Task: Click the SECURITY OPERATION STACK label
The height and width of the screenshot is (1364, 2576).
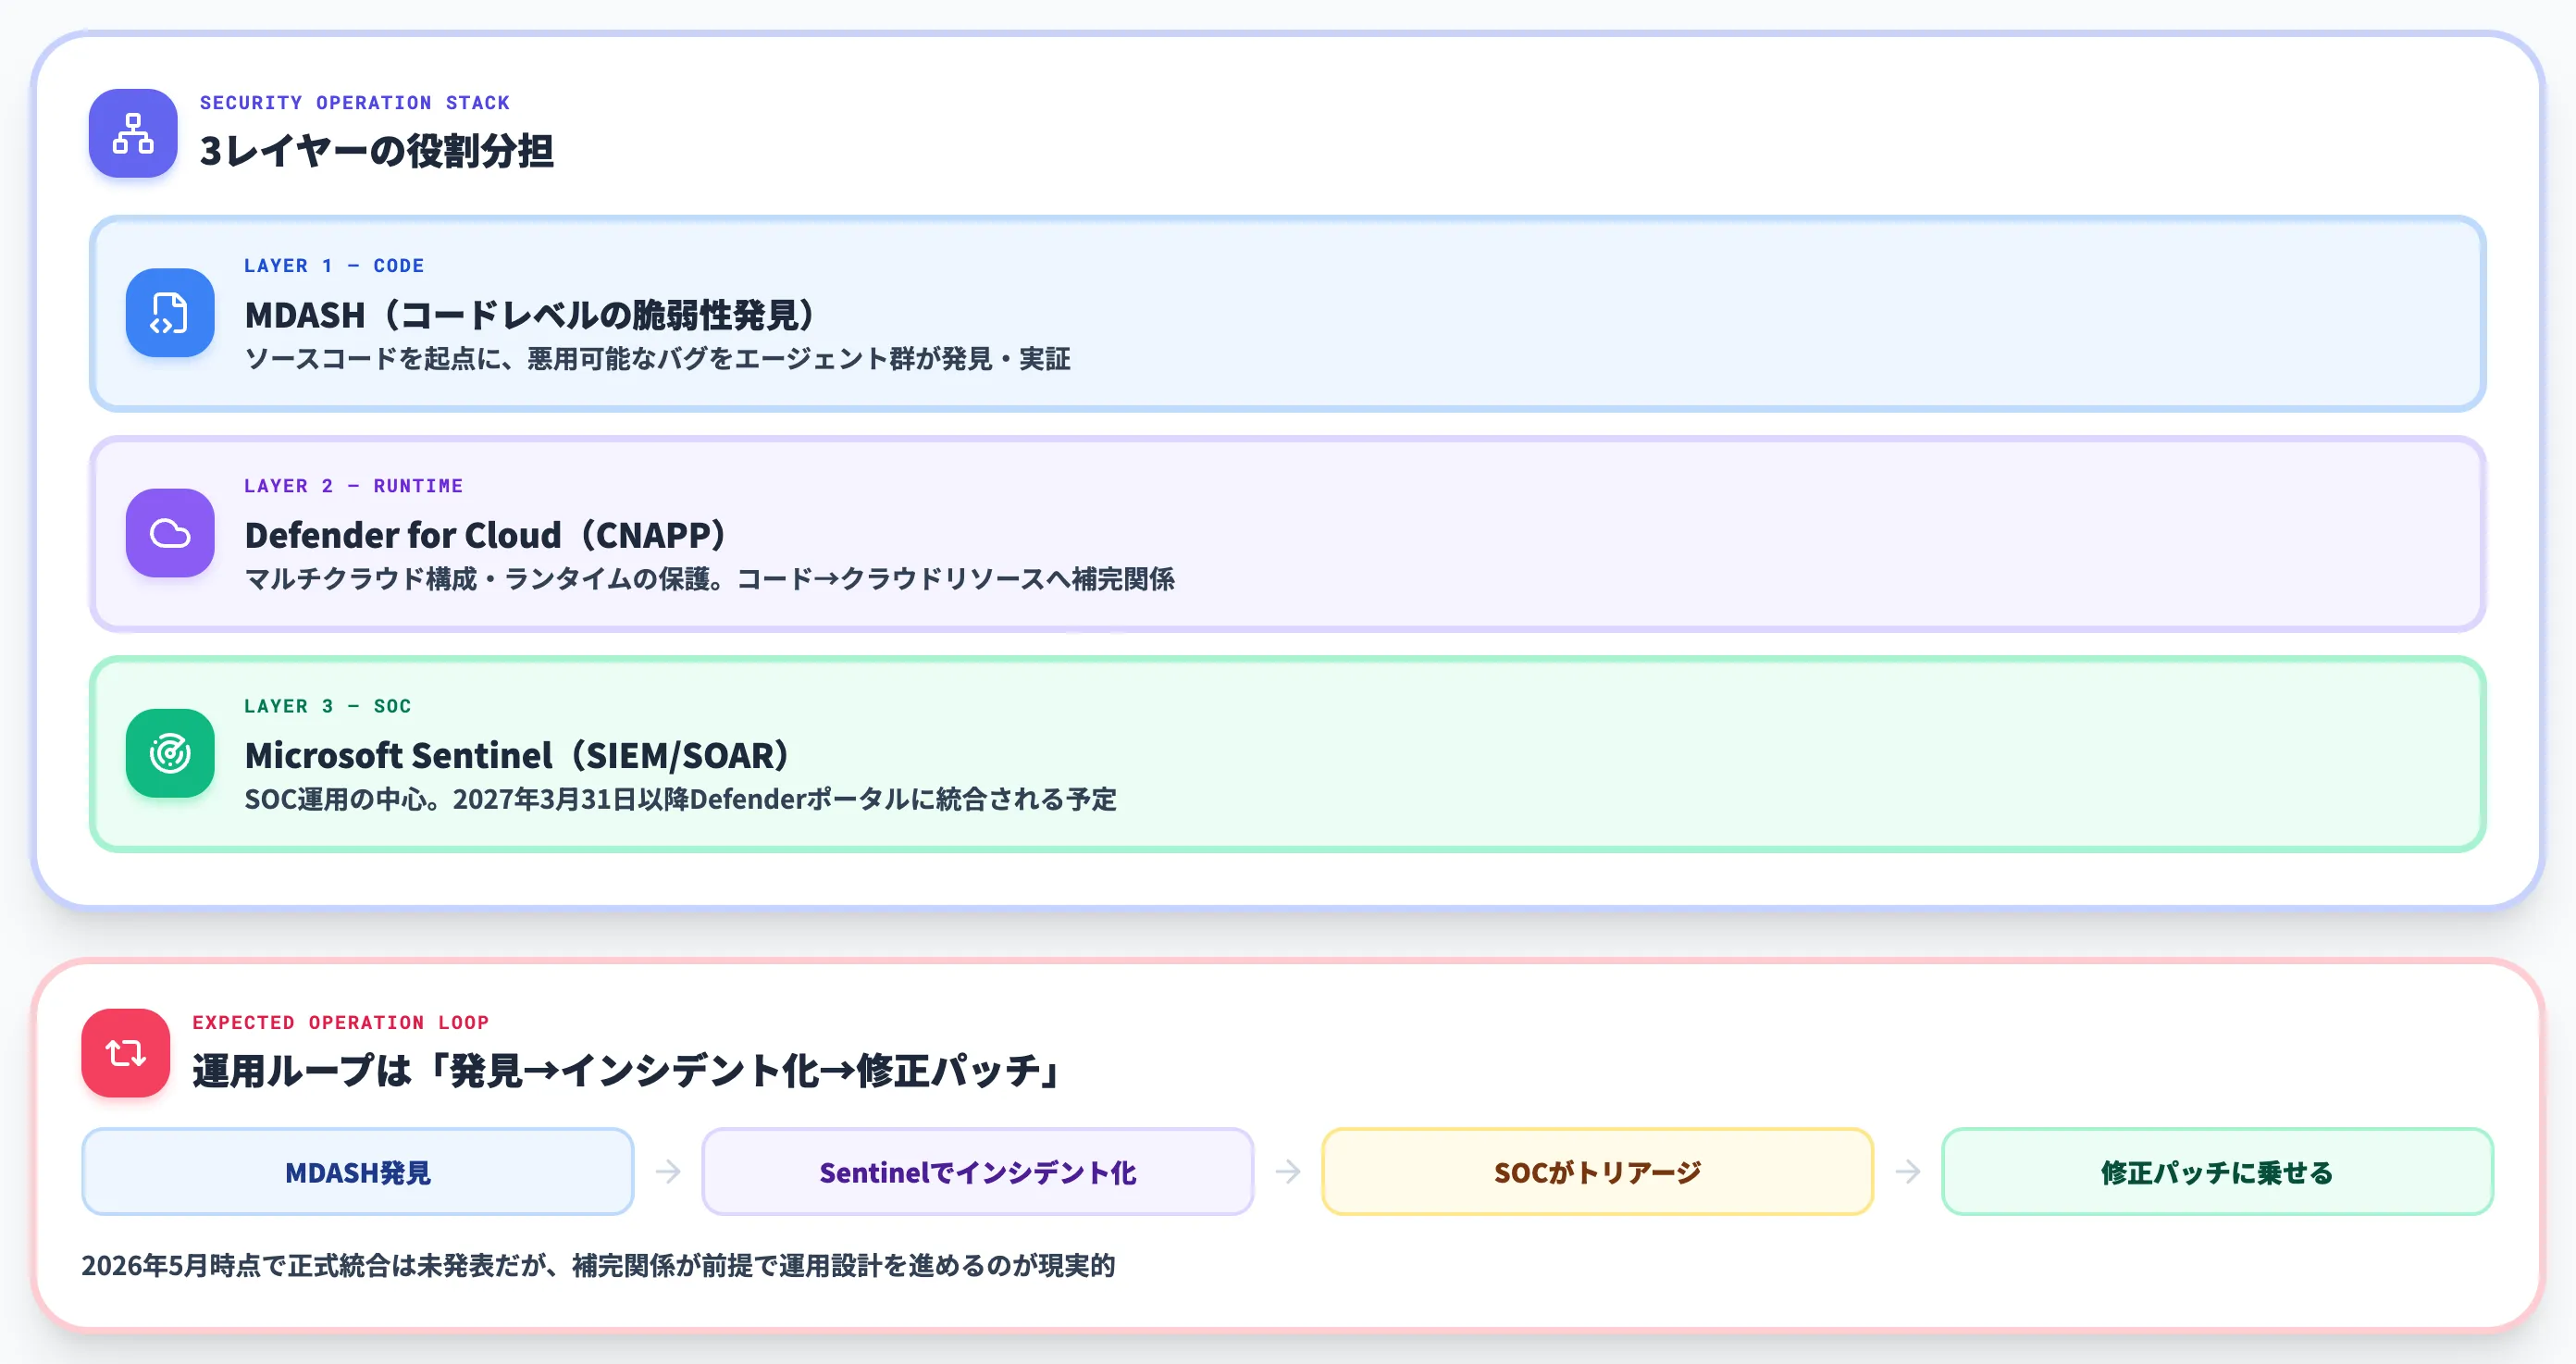Action: (x=355, y=103)
